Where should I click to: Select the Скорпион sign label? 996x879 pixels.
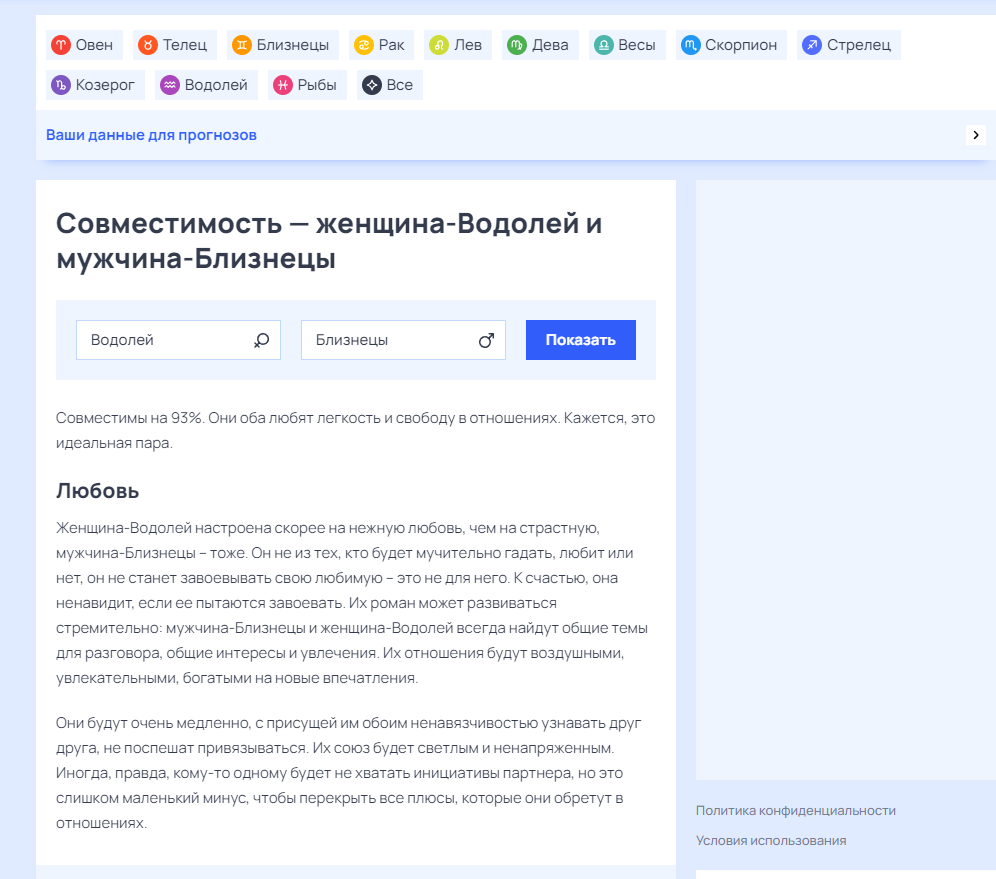point(741,45)
